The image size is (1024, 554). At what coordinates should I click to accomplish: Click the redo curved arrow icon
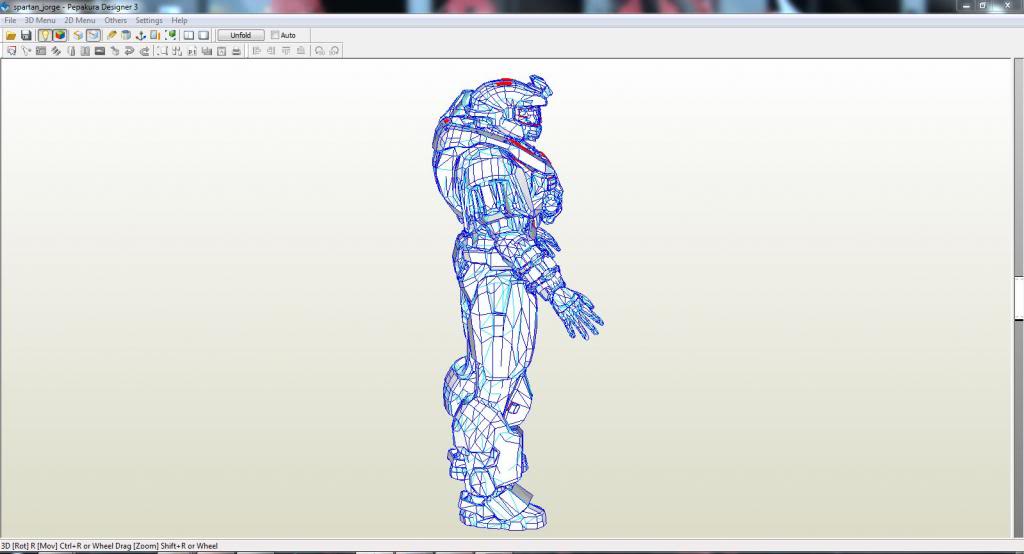(x=144, y=51)
